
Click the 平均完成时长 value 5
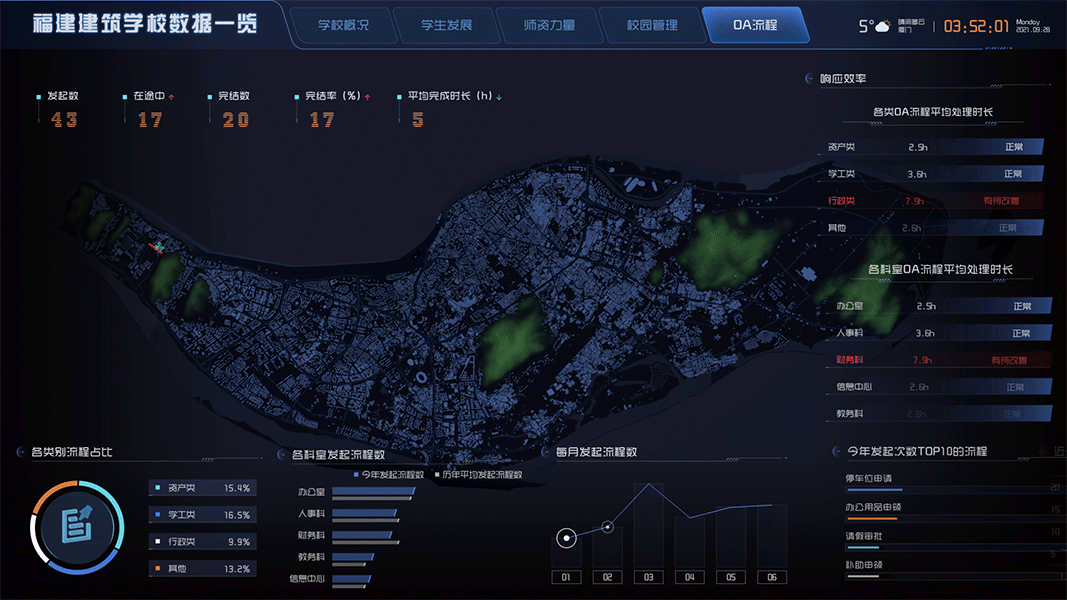coord(417,120)
